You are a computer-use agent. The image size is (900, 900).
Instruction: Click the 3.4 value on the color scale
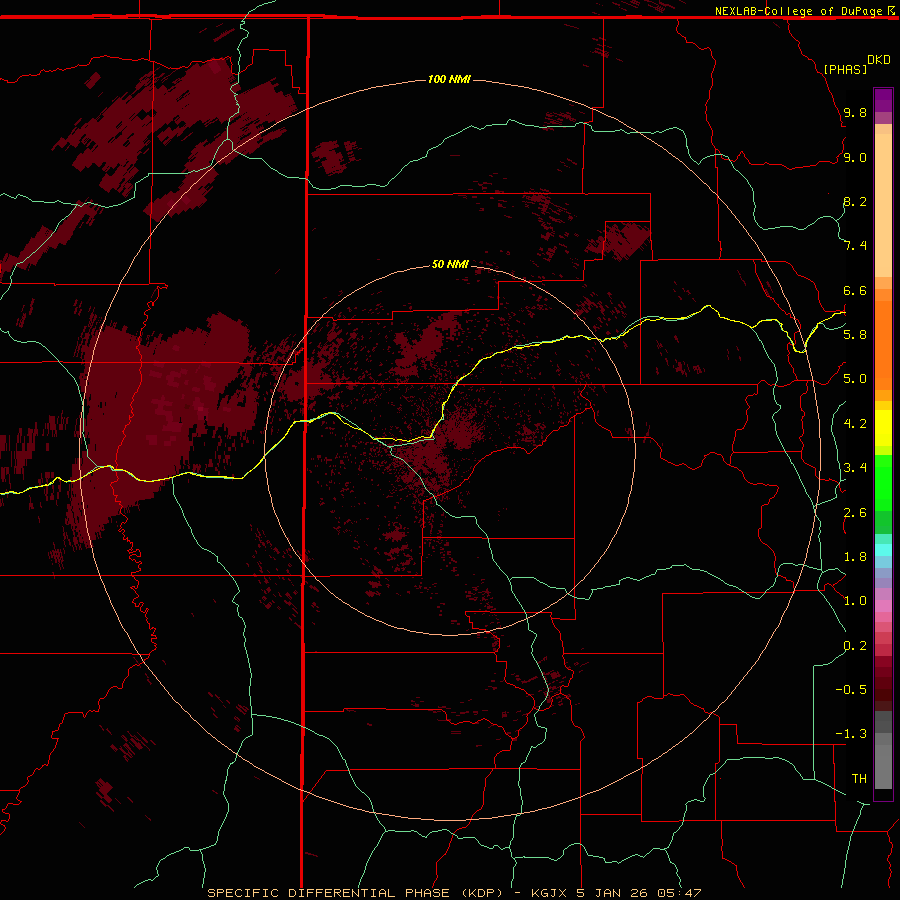(855, 468)
